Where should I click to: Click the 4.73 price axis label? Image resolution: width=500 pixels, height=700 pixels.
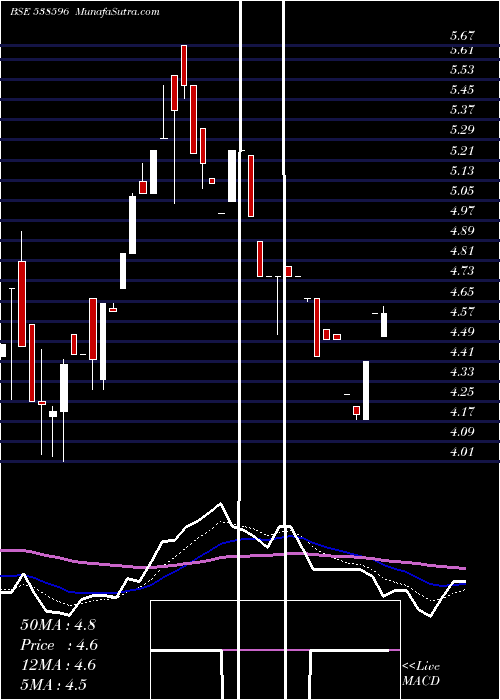[x=462, y=271]
